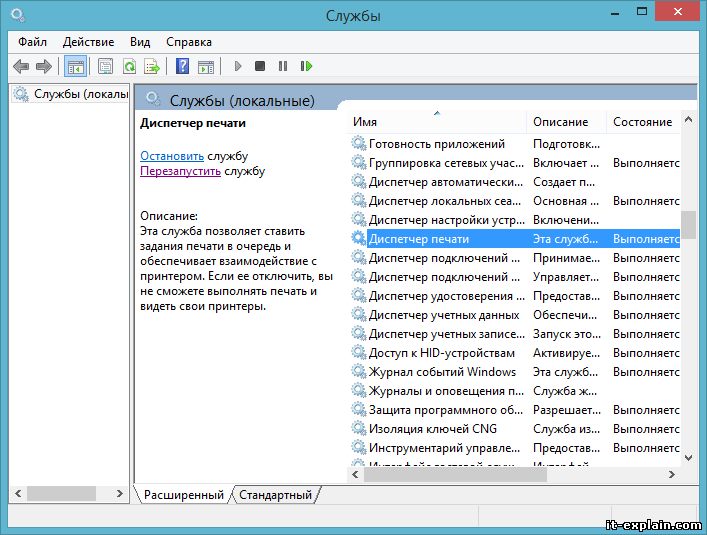
Task: Click gear icon of Журнал событий Windows row
Action: pyautogui.click(x=358, y=371)
